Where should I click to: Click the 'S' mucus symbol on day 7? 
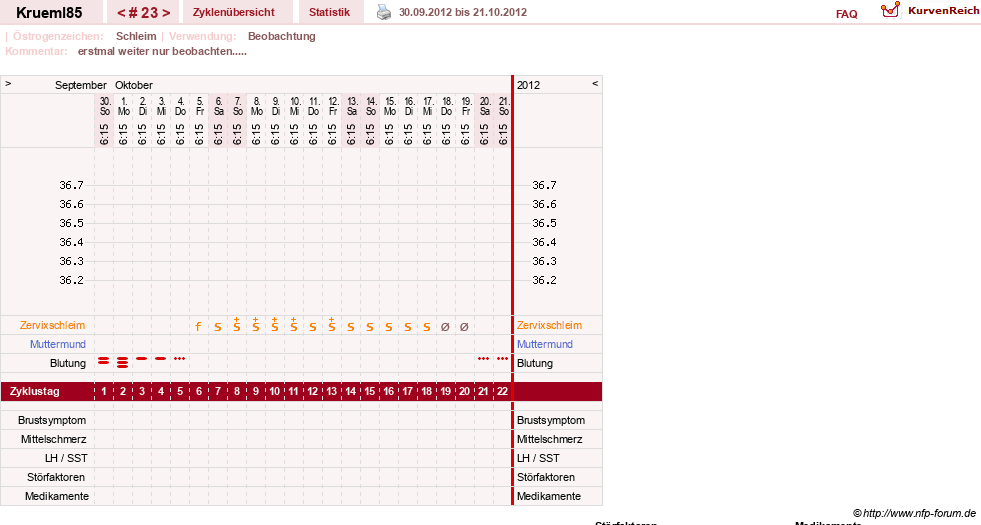click(218, 327)
